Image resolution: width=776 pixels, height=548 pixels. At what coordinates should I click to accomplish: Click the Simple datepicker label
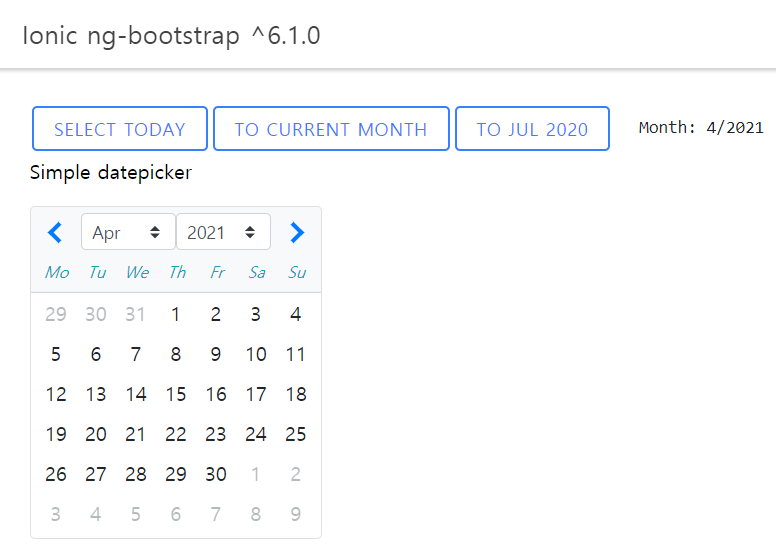(x=110, y=173)
